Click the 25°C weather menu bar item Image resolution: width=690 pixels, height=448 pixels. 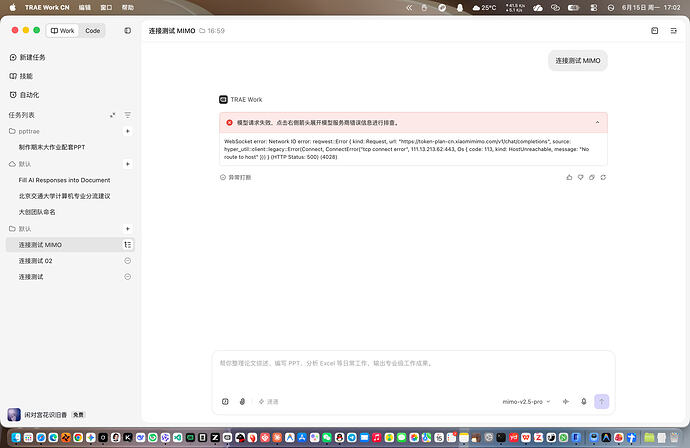click(x=484, y=7)
